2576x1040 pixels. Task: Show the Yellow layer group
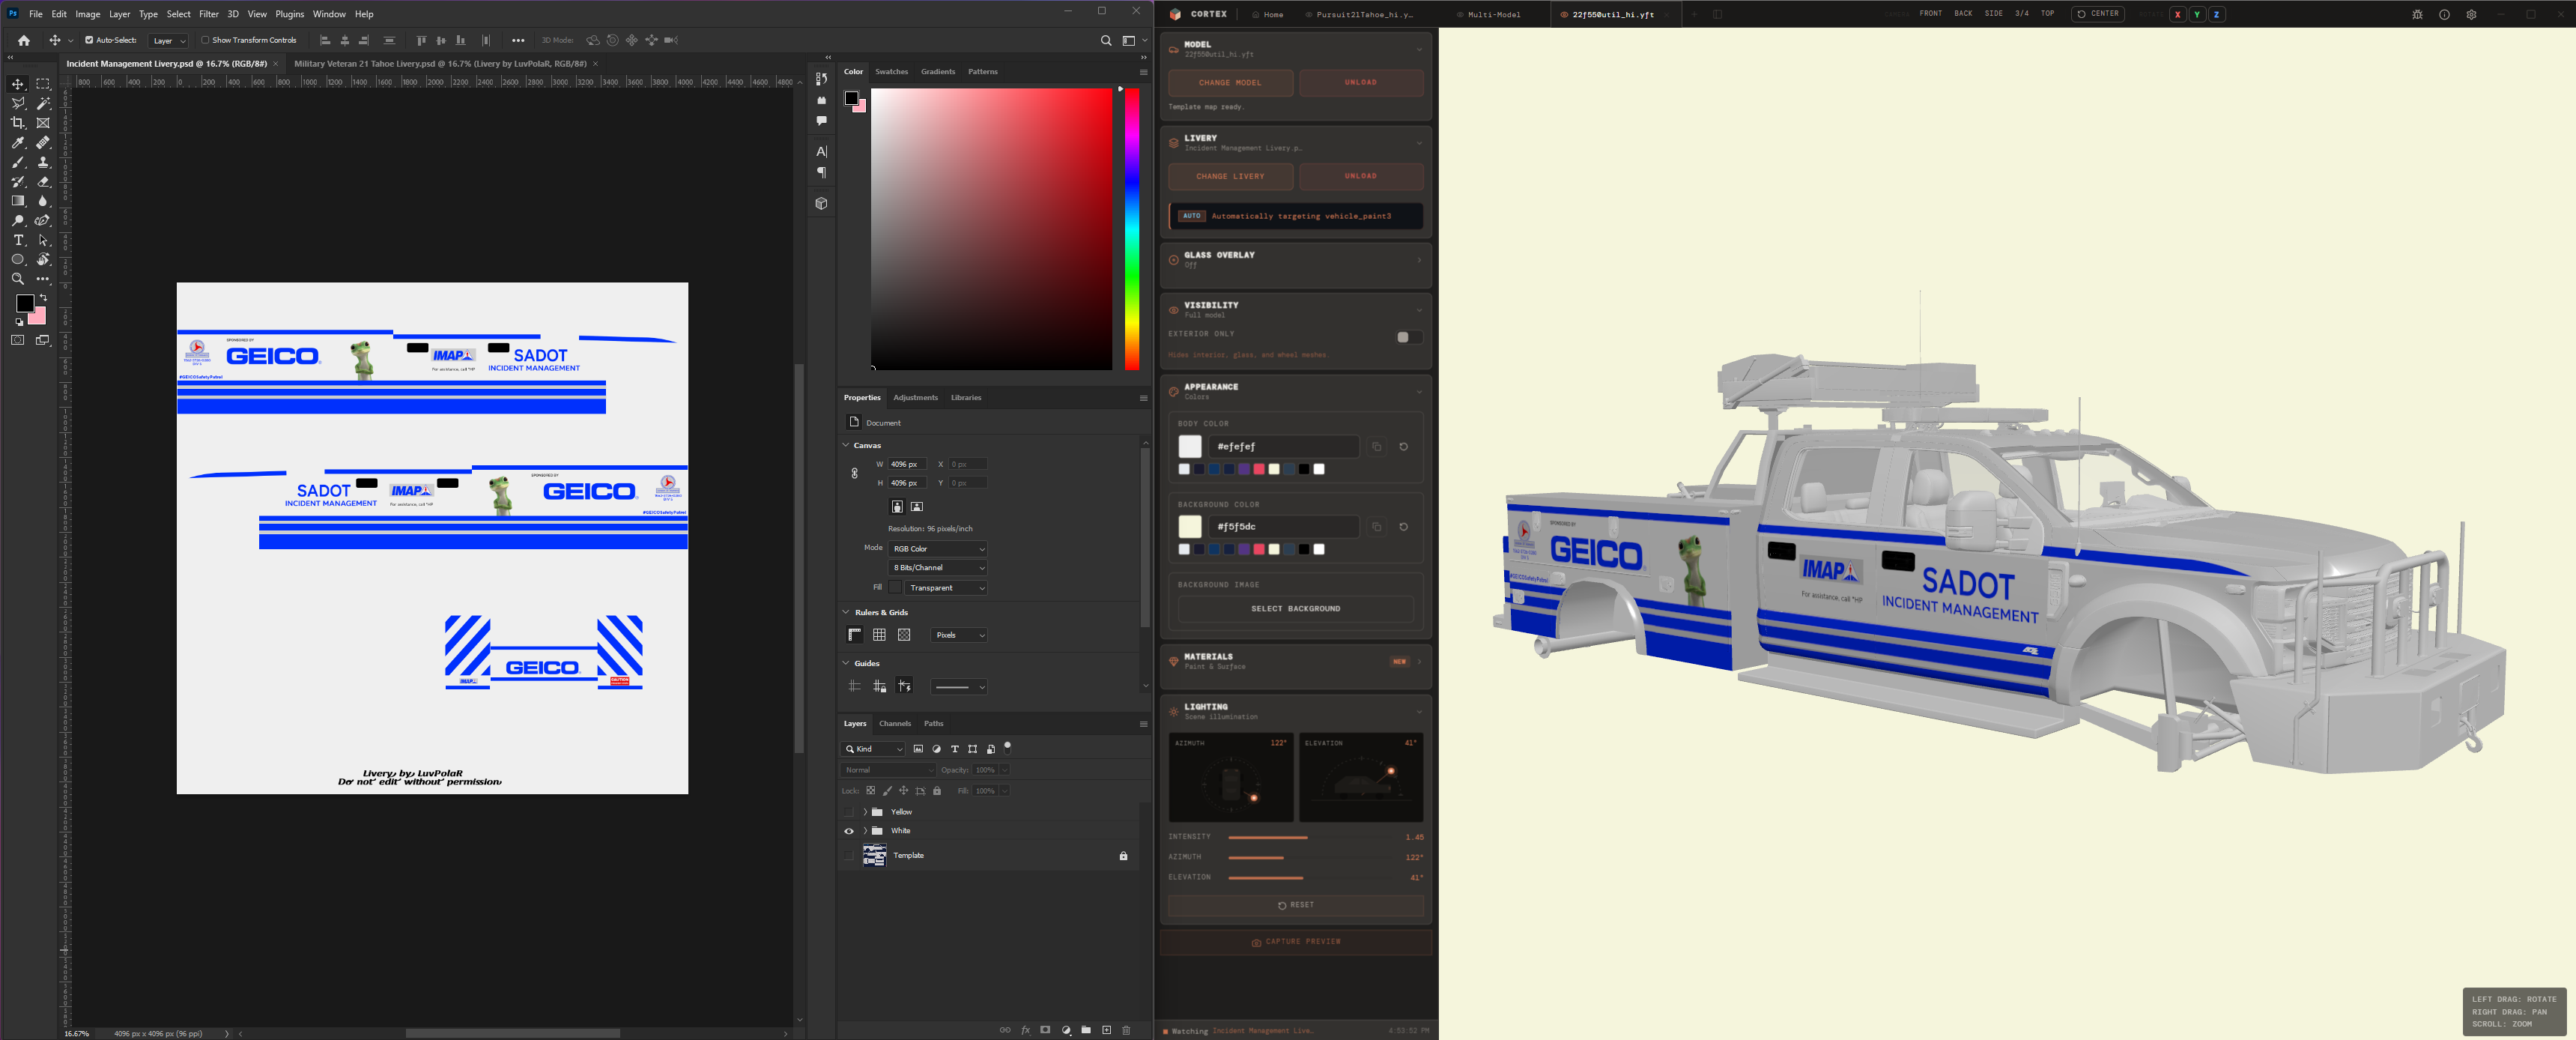[849, 812]
